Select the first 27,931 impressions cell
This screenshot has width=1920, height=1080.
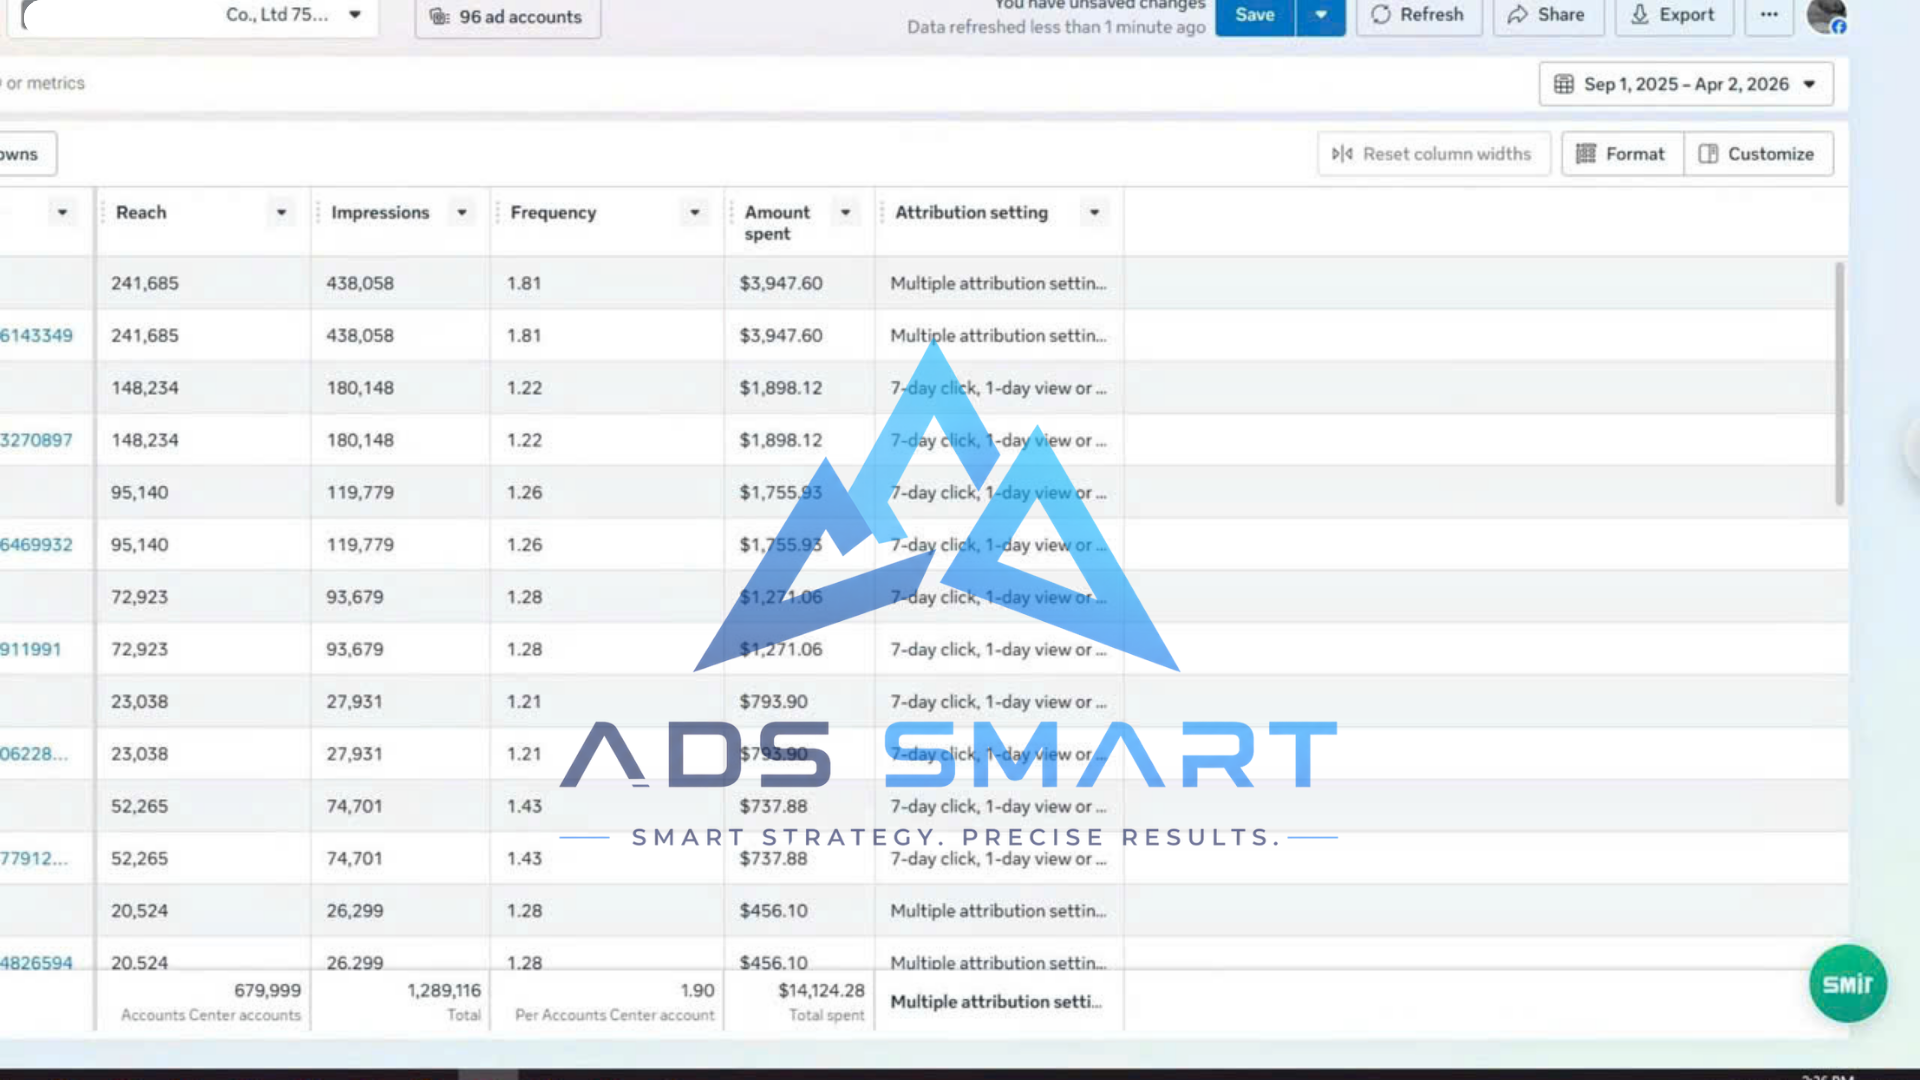click(354, 701)
